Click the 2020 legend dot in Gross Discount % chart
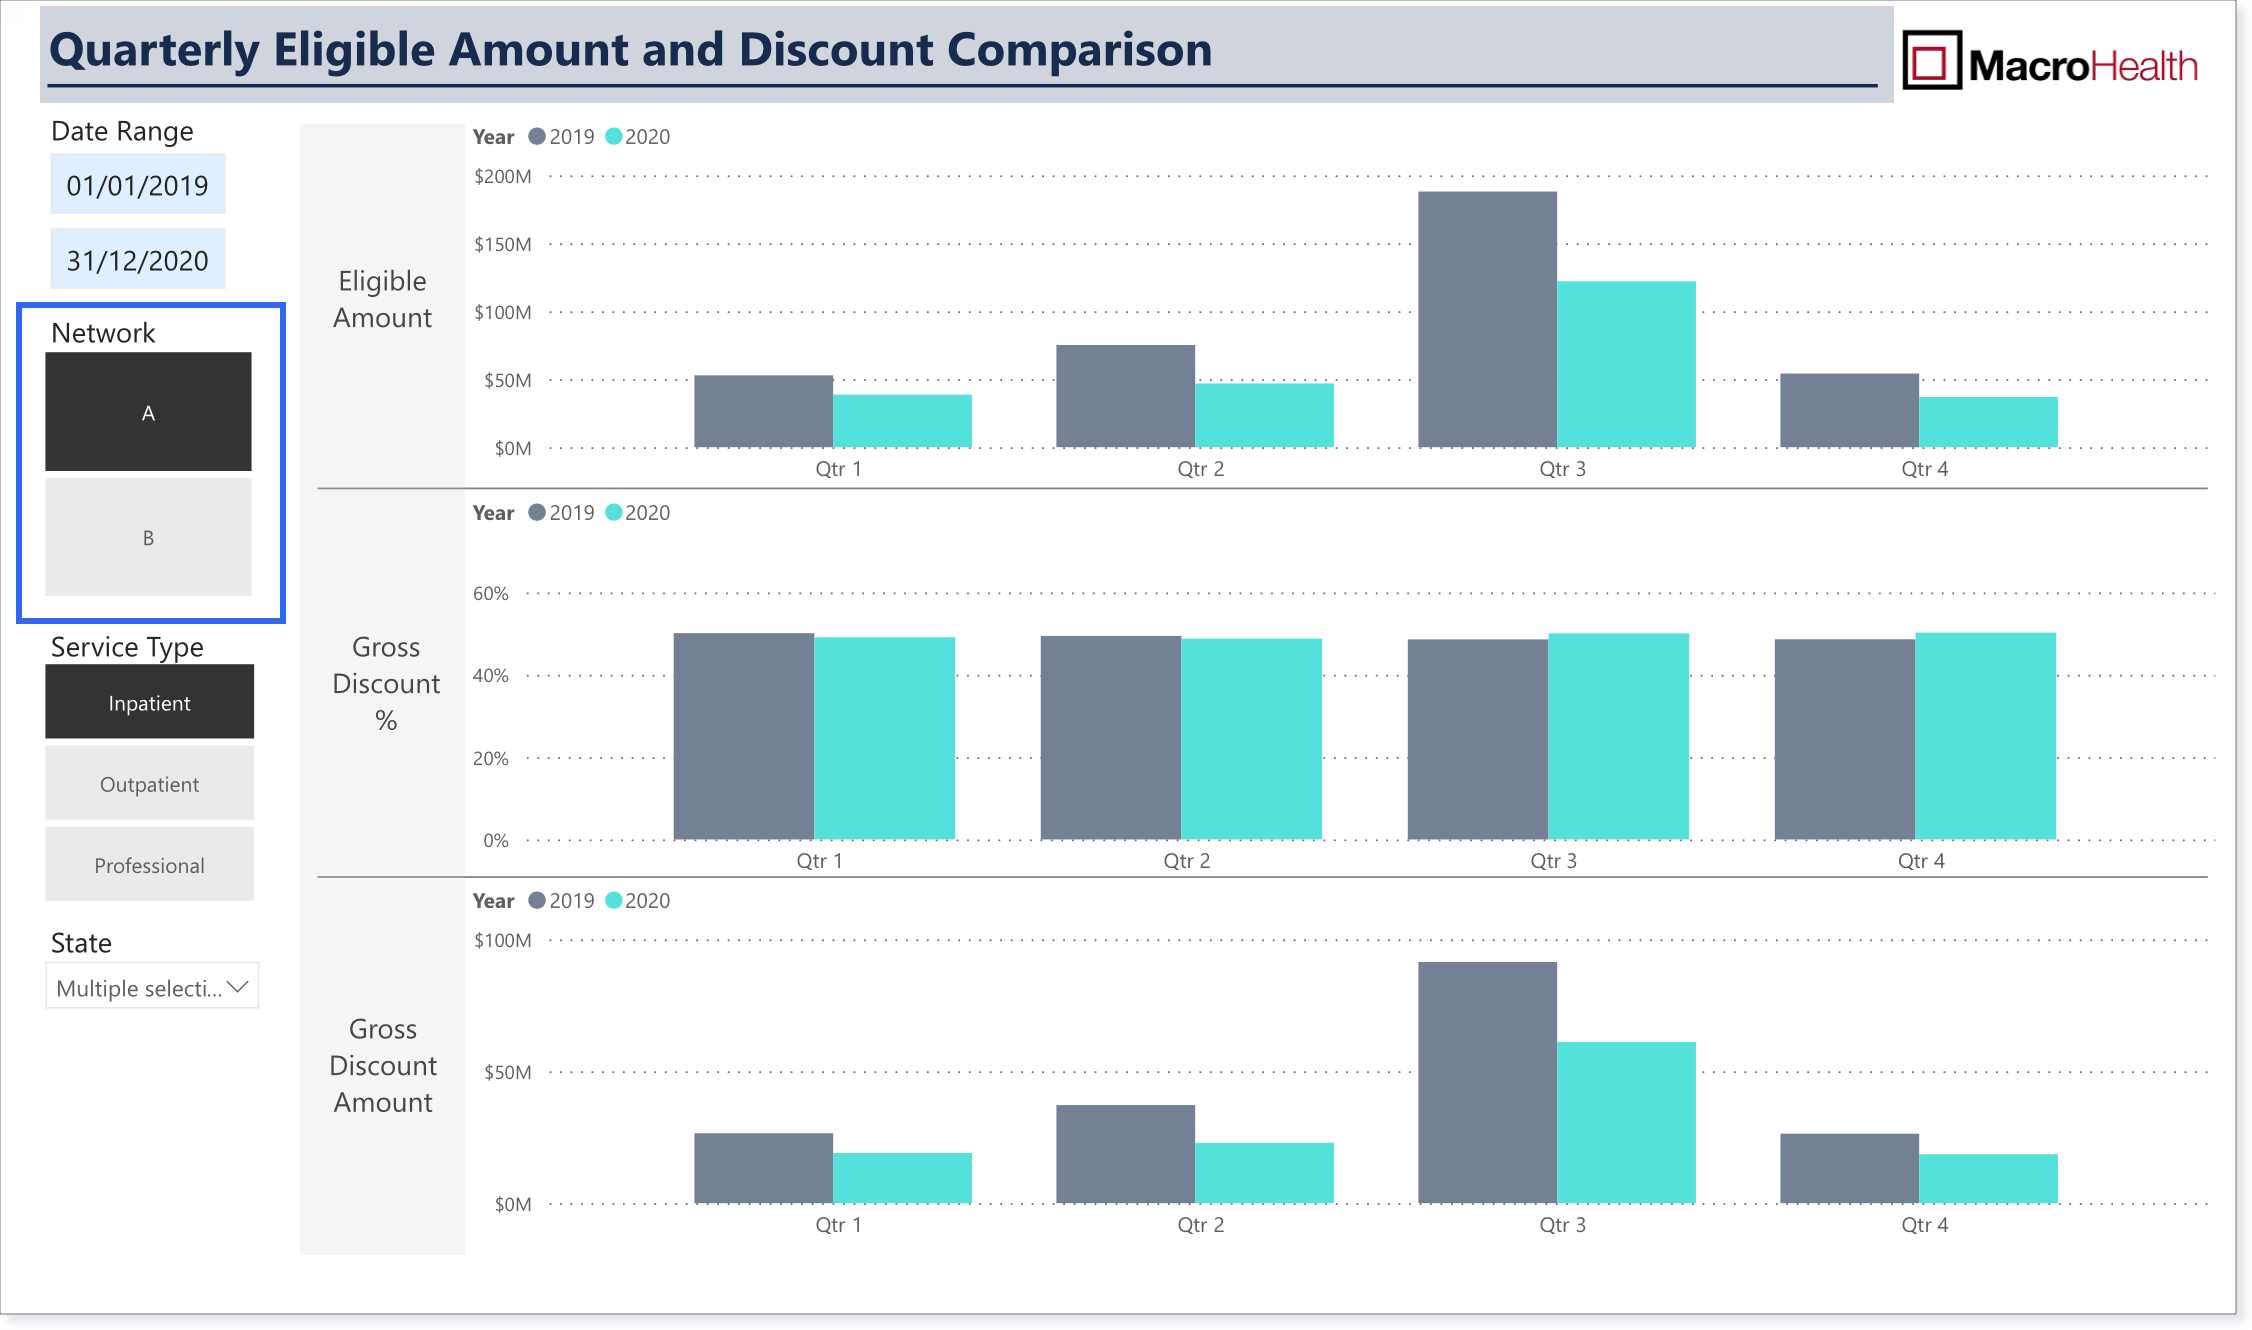Screen dimensions: 2252x1330 point(614,513)
